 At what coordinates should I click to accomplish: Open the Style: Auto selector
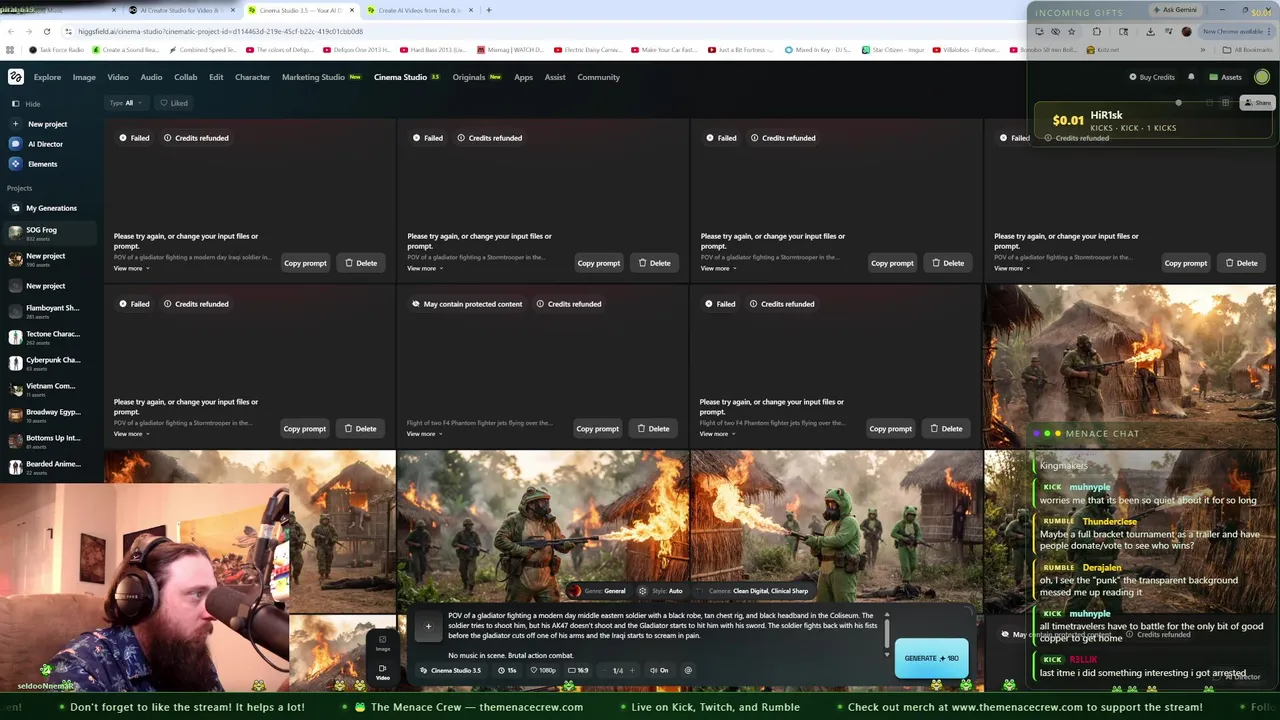click(661, 591)
